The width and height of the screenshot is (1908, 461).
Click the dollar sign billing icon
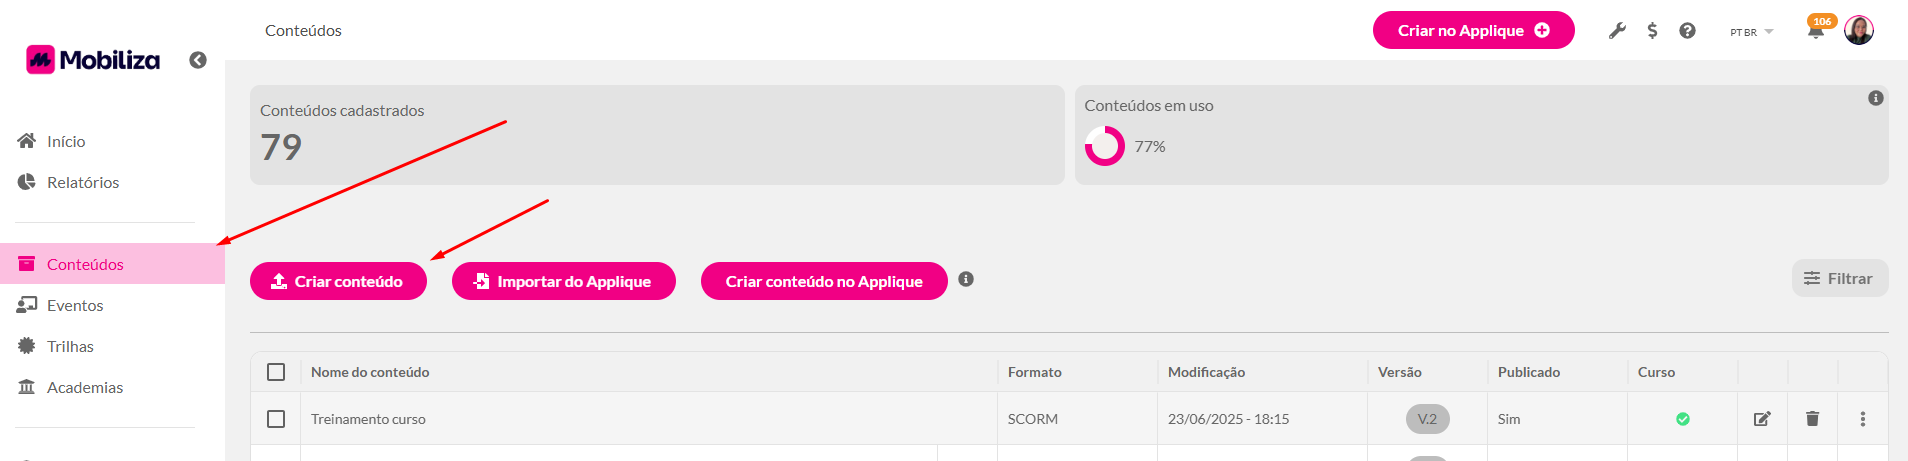tap(1652, 31)
